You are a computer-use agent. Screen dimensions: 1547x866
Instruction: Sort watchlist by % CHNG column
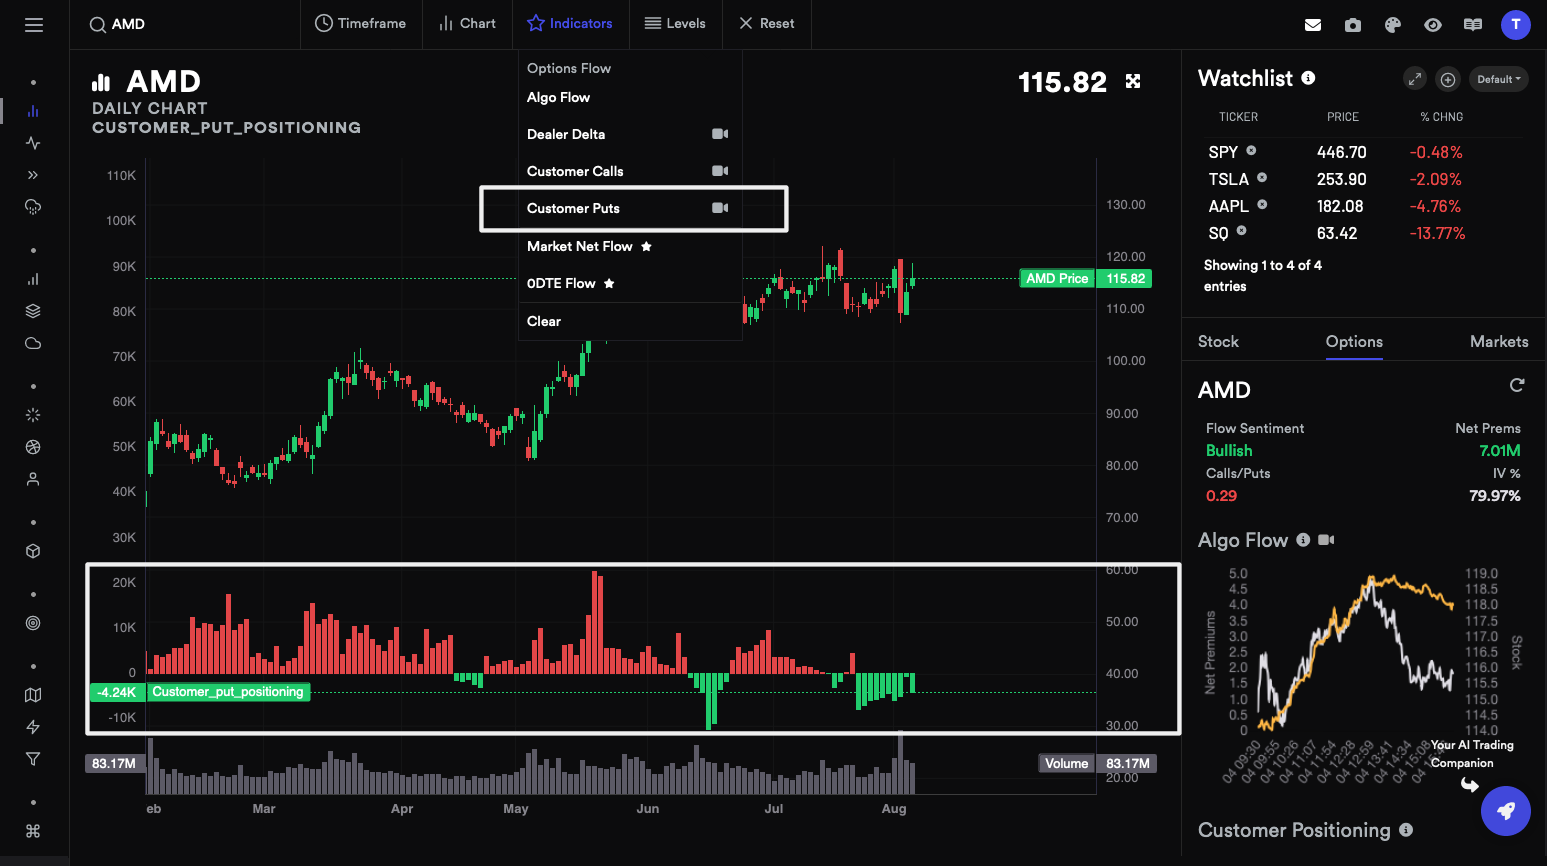[1442, 117]
